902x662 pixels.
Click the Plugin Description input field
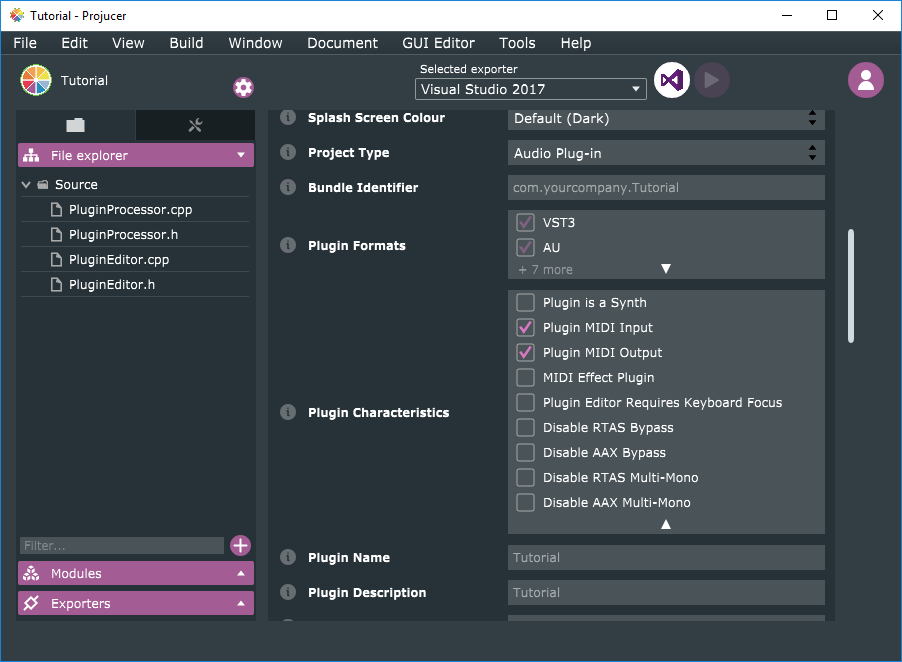[666, 592]
